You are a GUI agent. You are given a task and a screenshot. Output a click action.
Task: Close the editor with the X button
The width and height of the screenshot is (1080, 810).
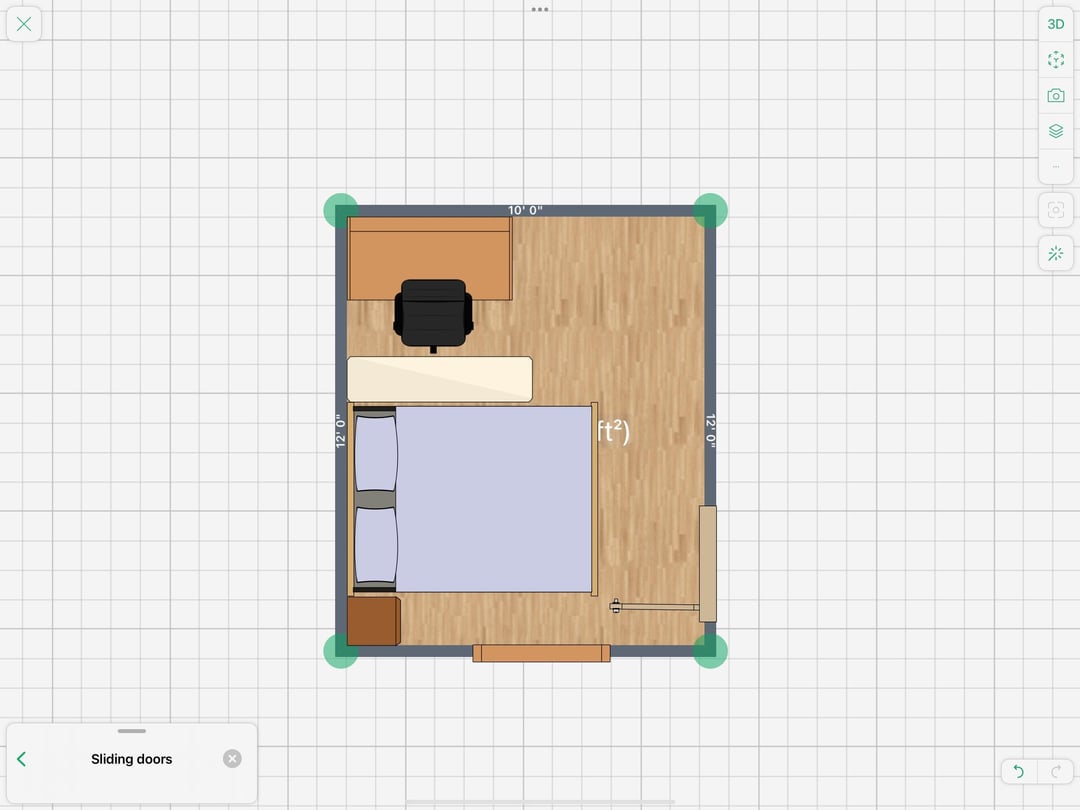pos(24,24)
